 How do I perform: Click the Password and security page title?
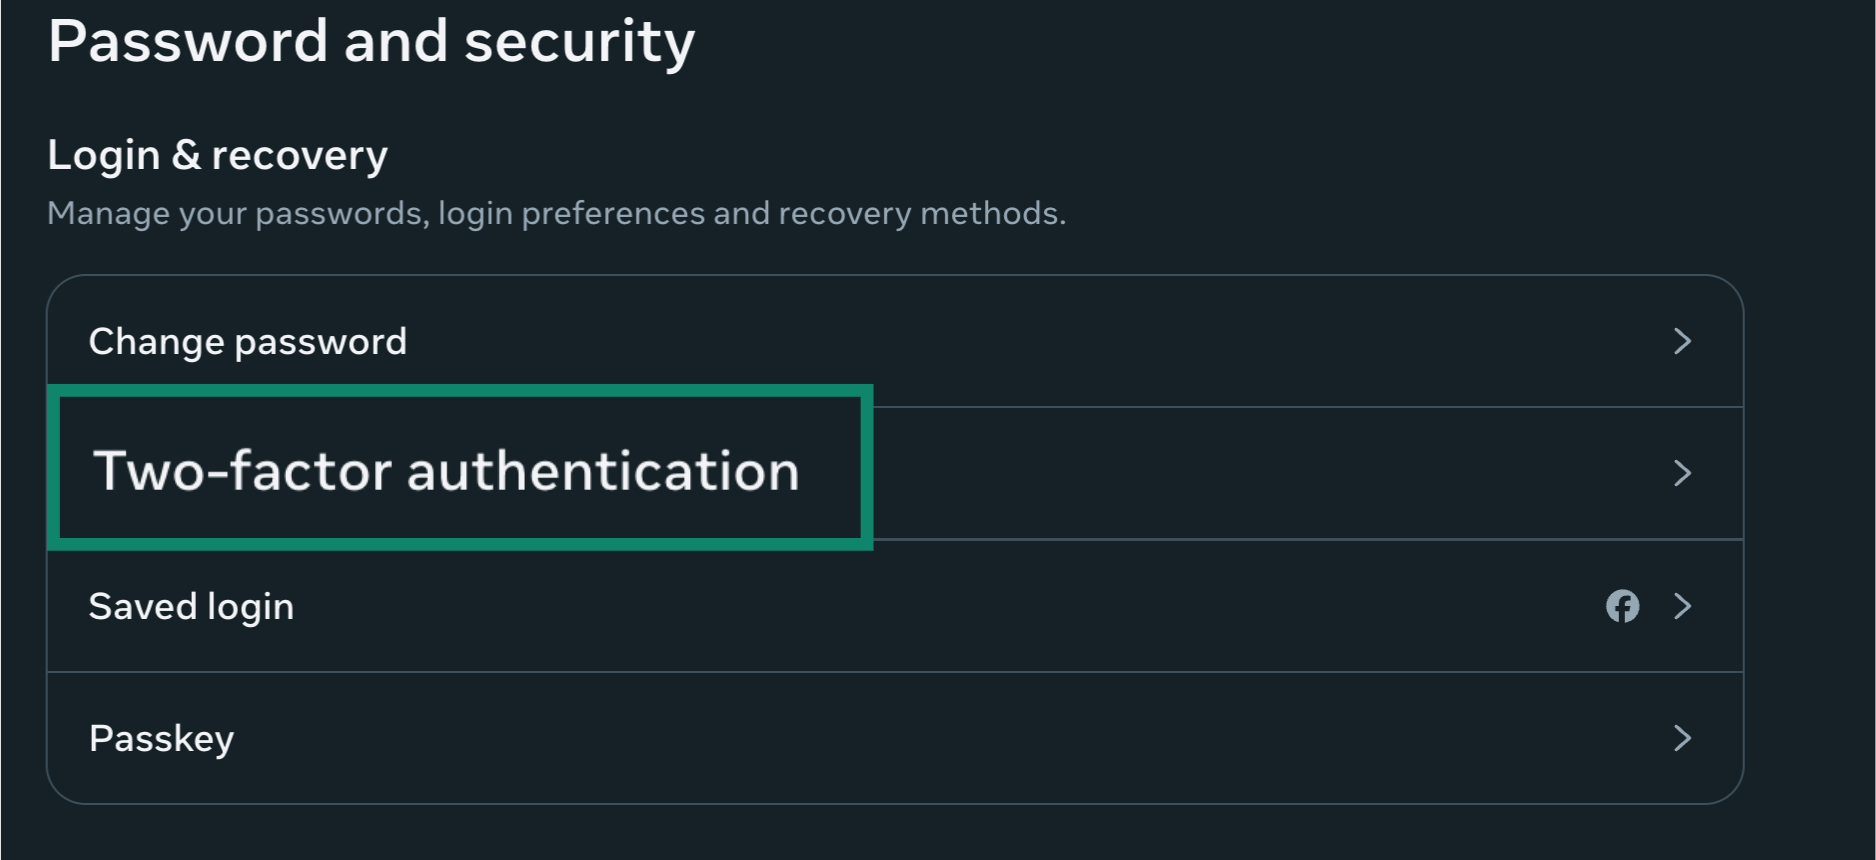tap(371, 42)
